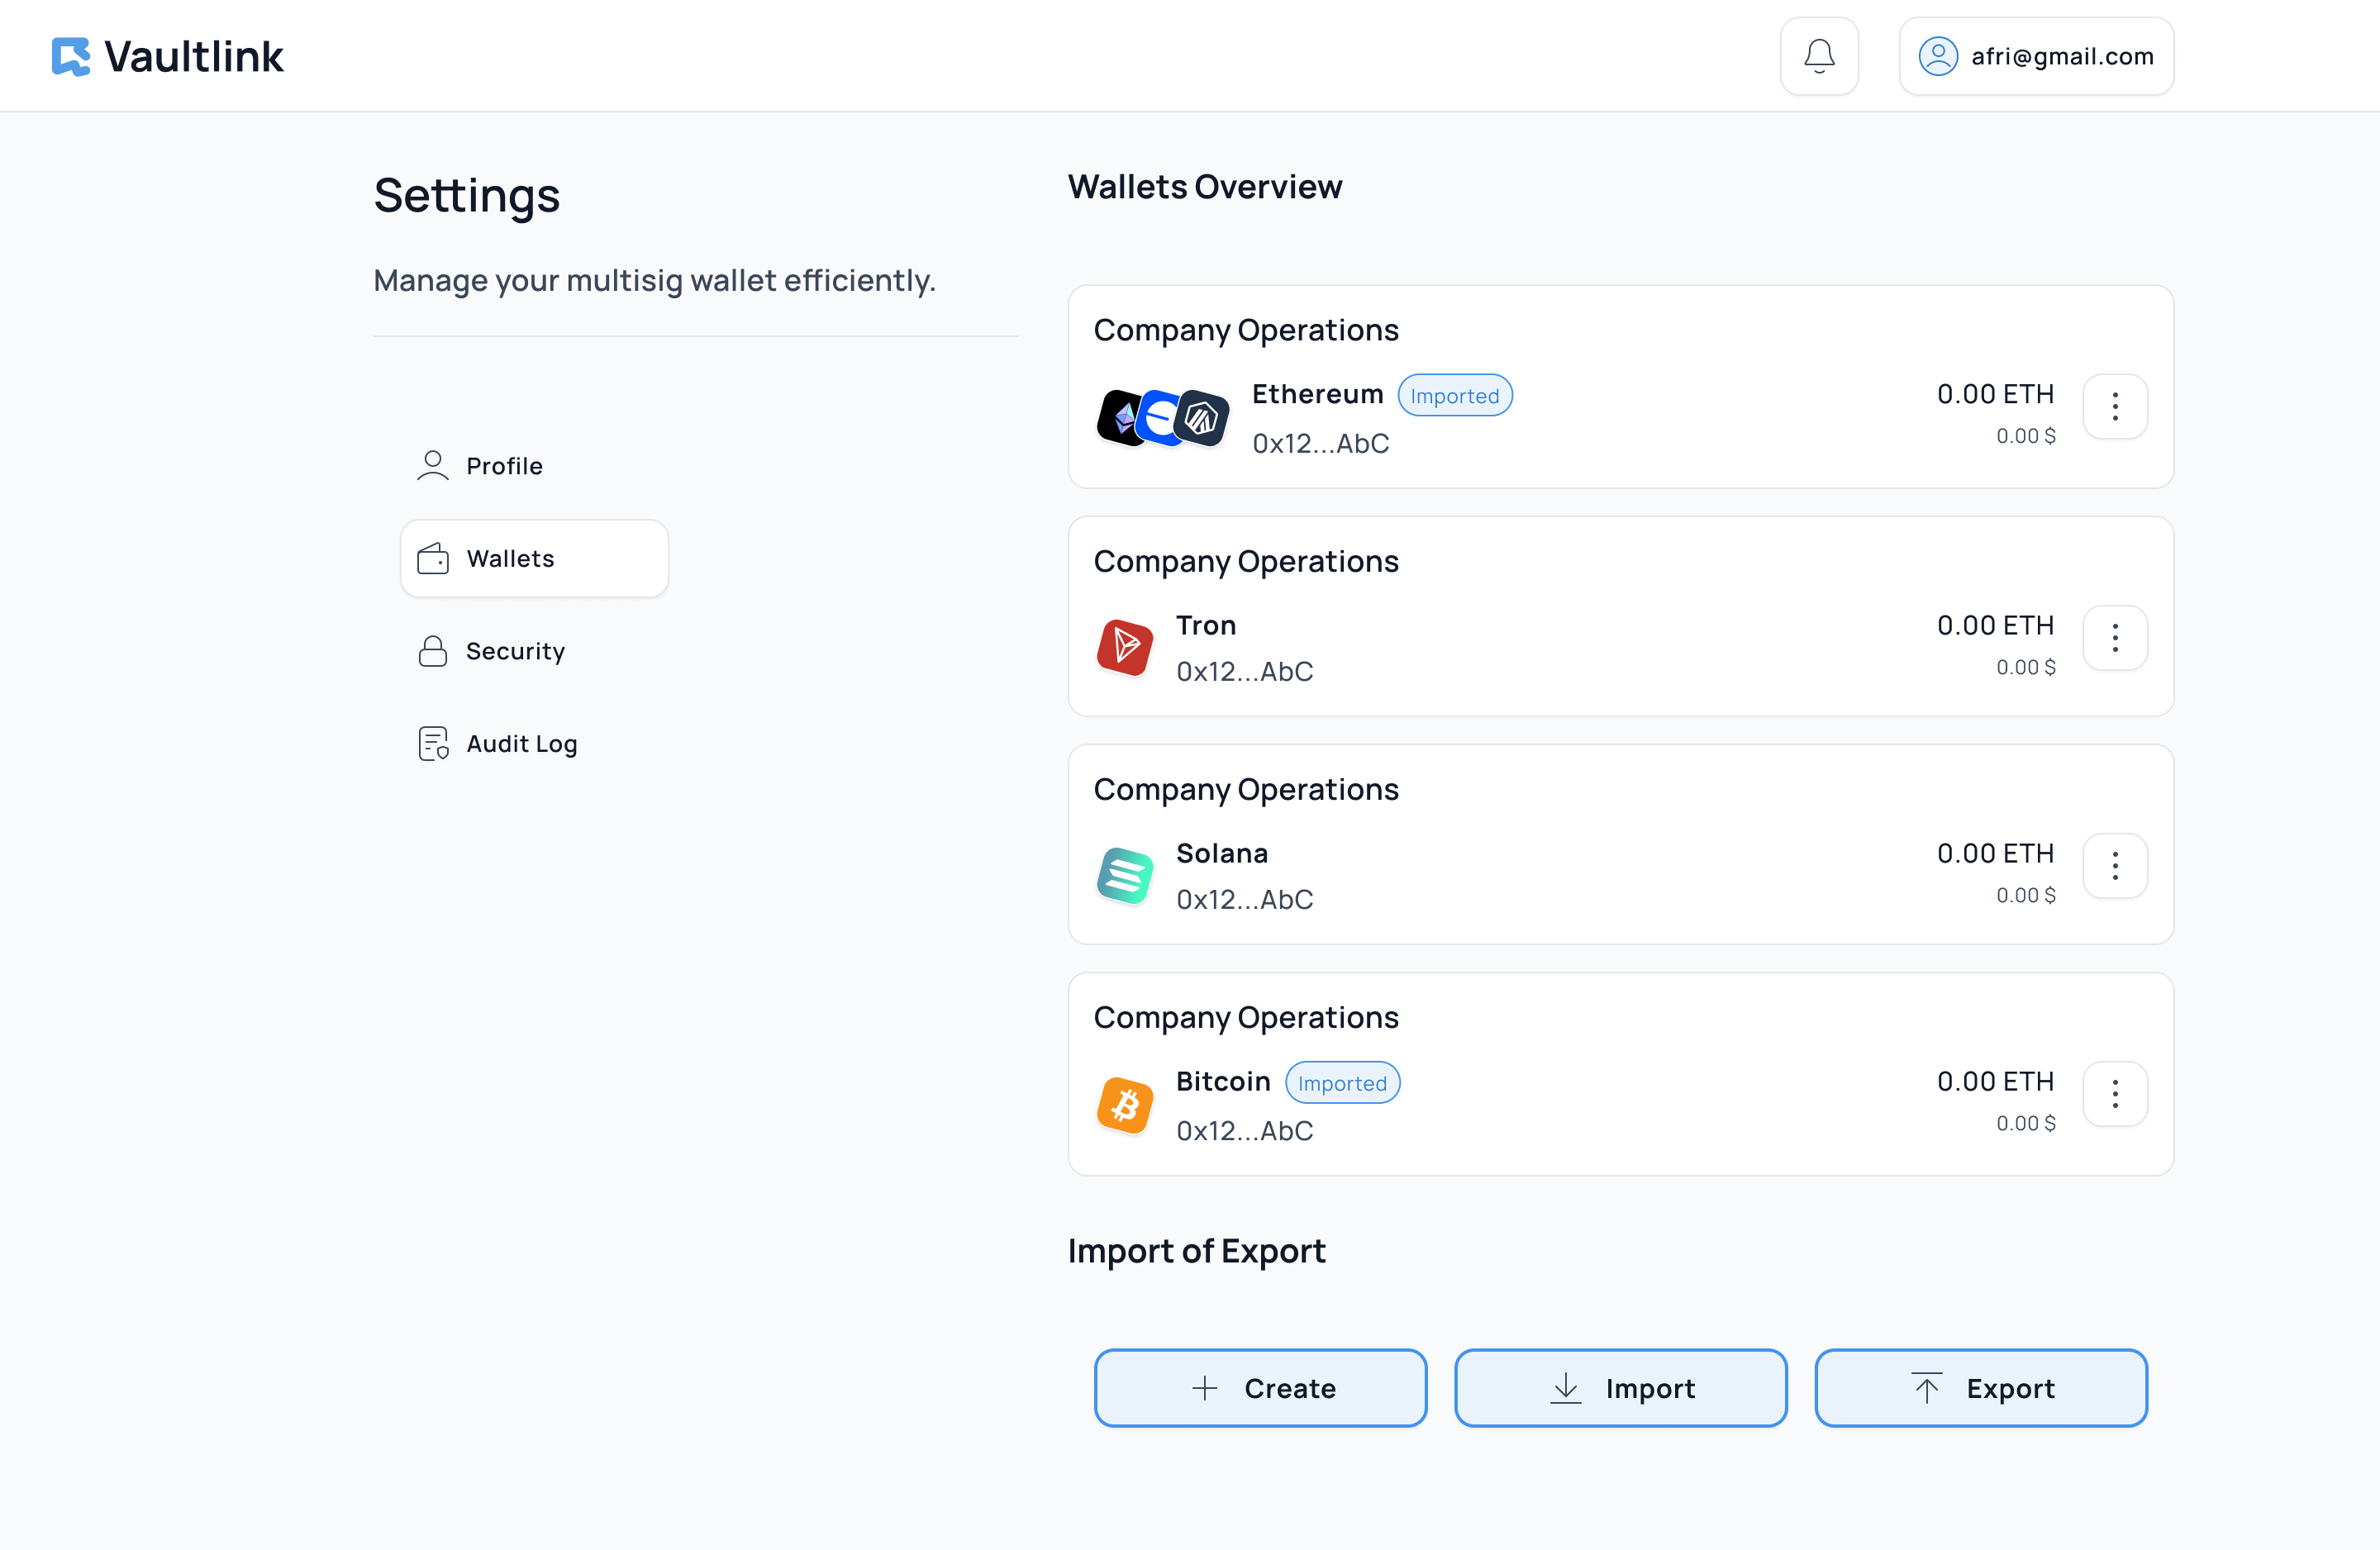Click the Solana address 0x12...AbC
The height and width of the screenshot is (1550, 2380).
coord(1244,899)
